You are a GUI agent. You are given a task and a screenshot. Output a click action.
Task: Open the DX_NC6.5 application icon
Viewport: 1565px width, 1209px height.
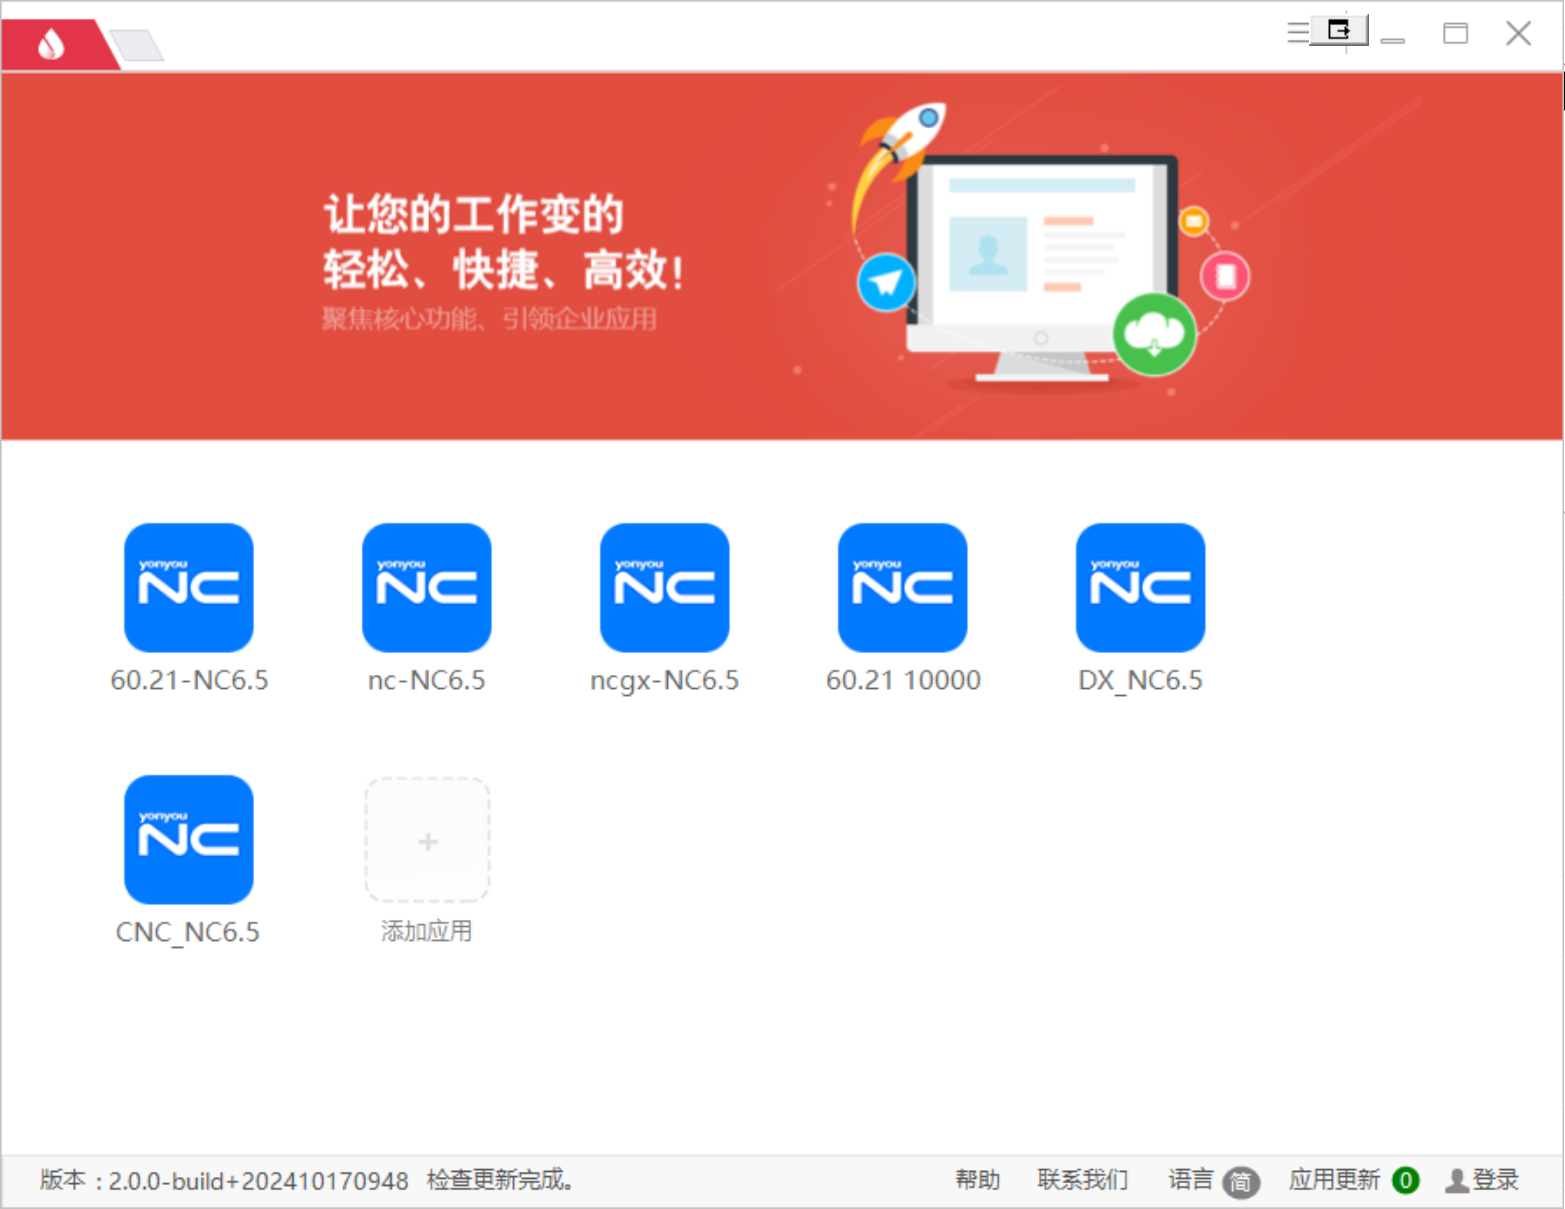1141,588
